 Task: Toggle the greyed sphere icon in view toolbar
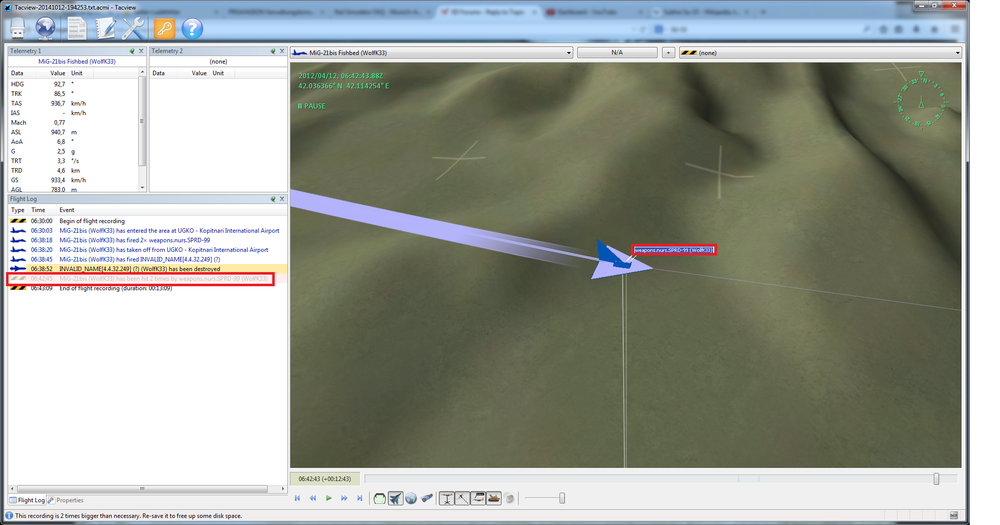pyautogui.click(x=510, y=498)
